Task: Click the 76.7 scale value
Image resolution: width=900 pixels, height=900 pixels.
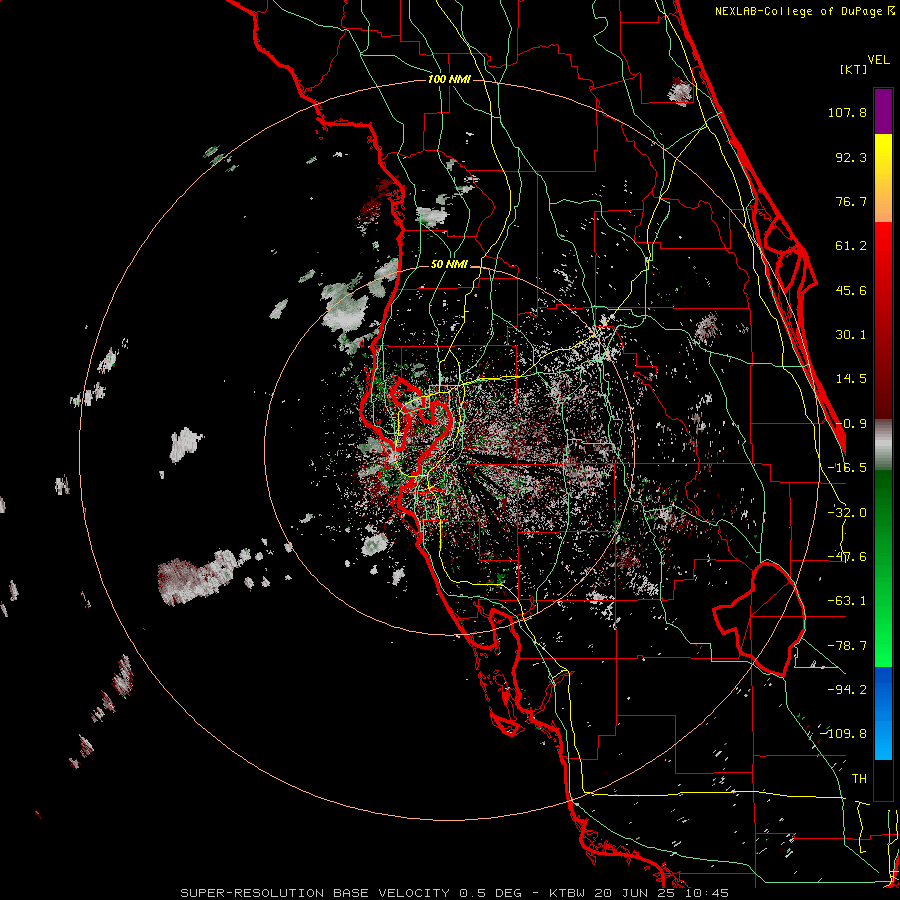Action: point(851,201)
